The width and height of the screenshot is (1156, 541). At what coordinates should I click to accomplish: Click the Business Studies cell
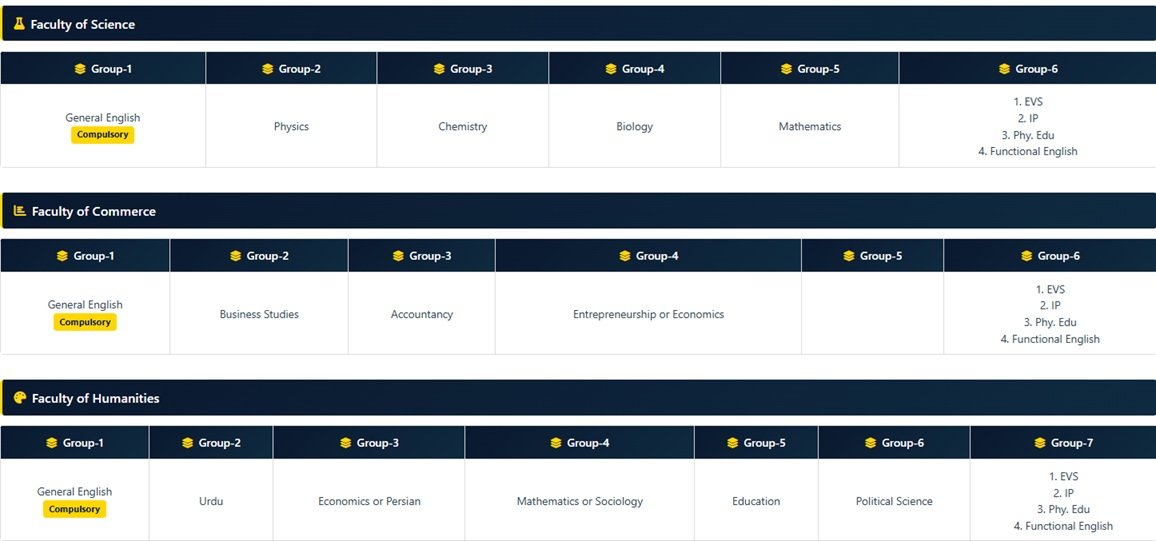pyautogui.click(x=259, y=313)
